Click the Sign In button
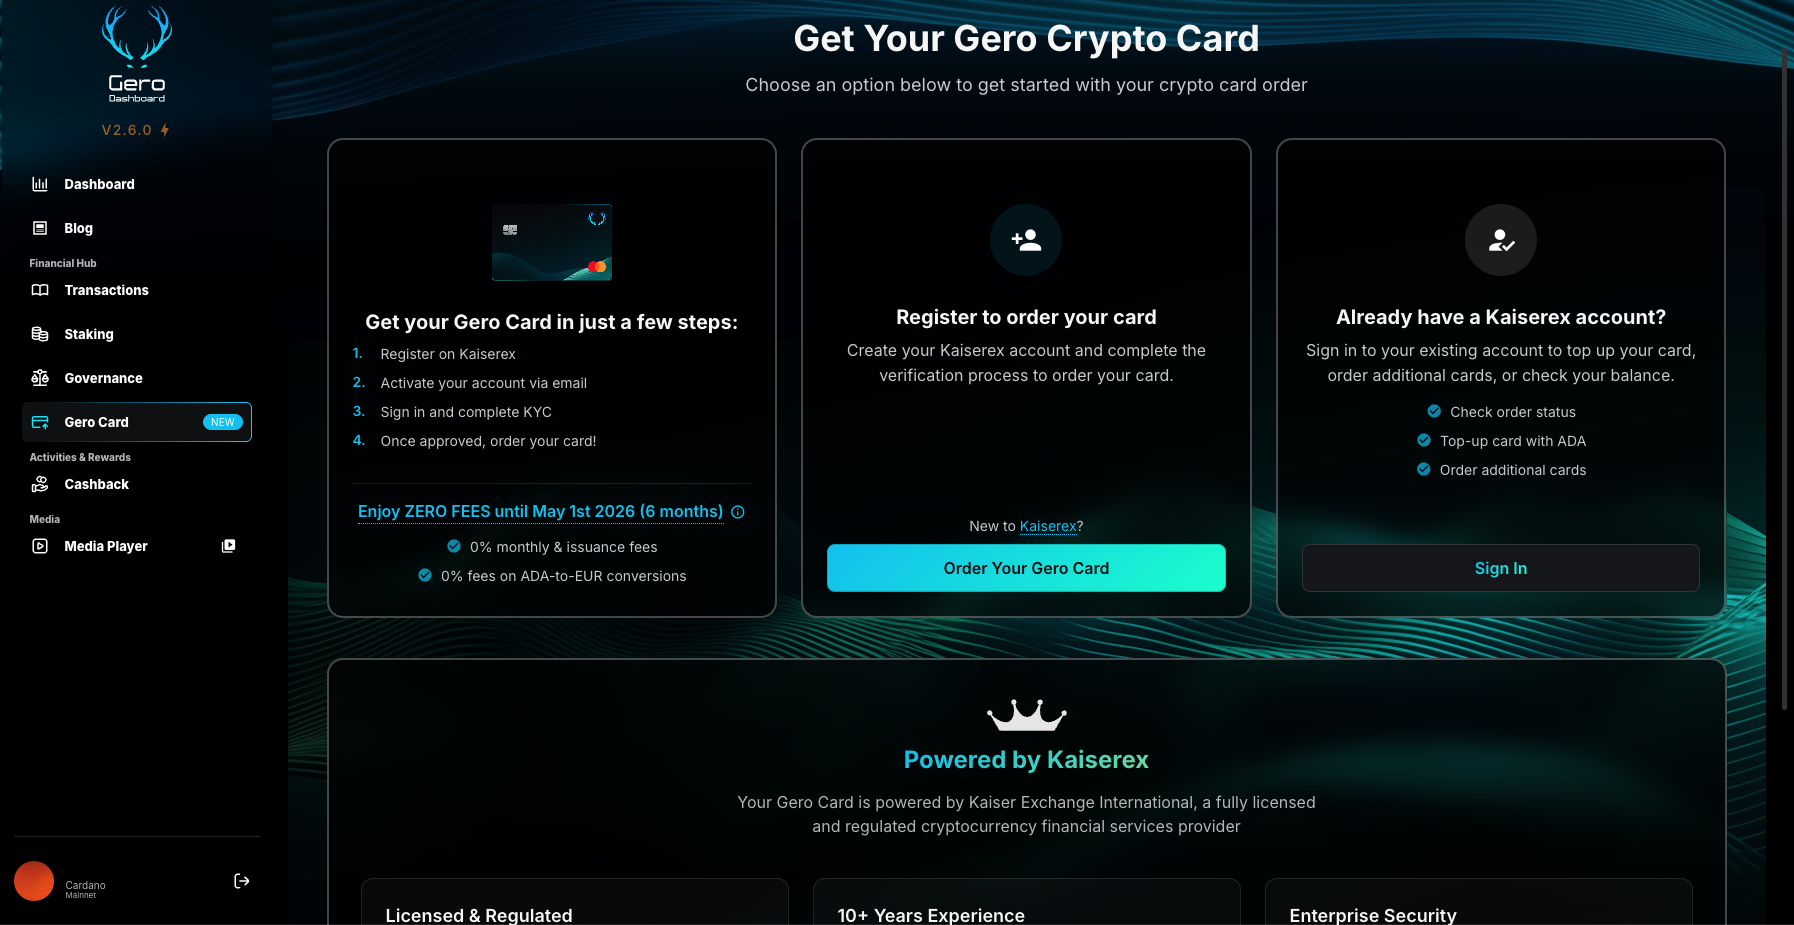Screen dimensions: 1794x925 [1500, 568]
